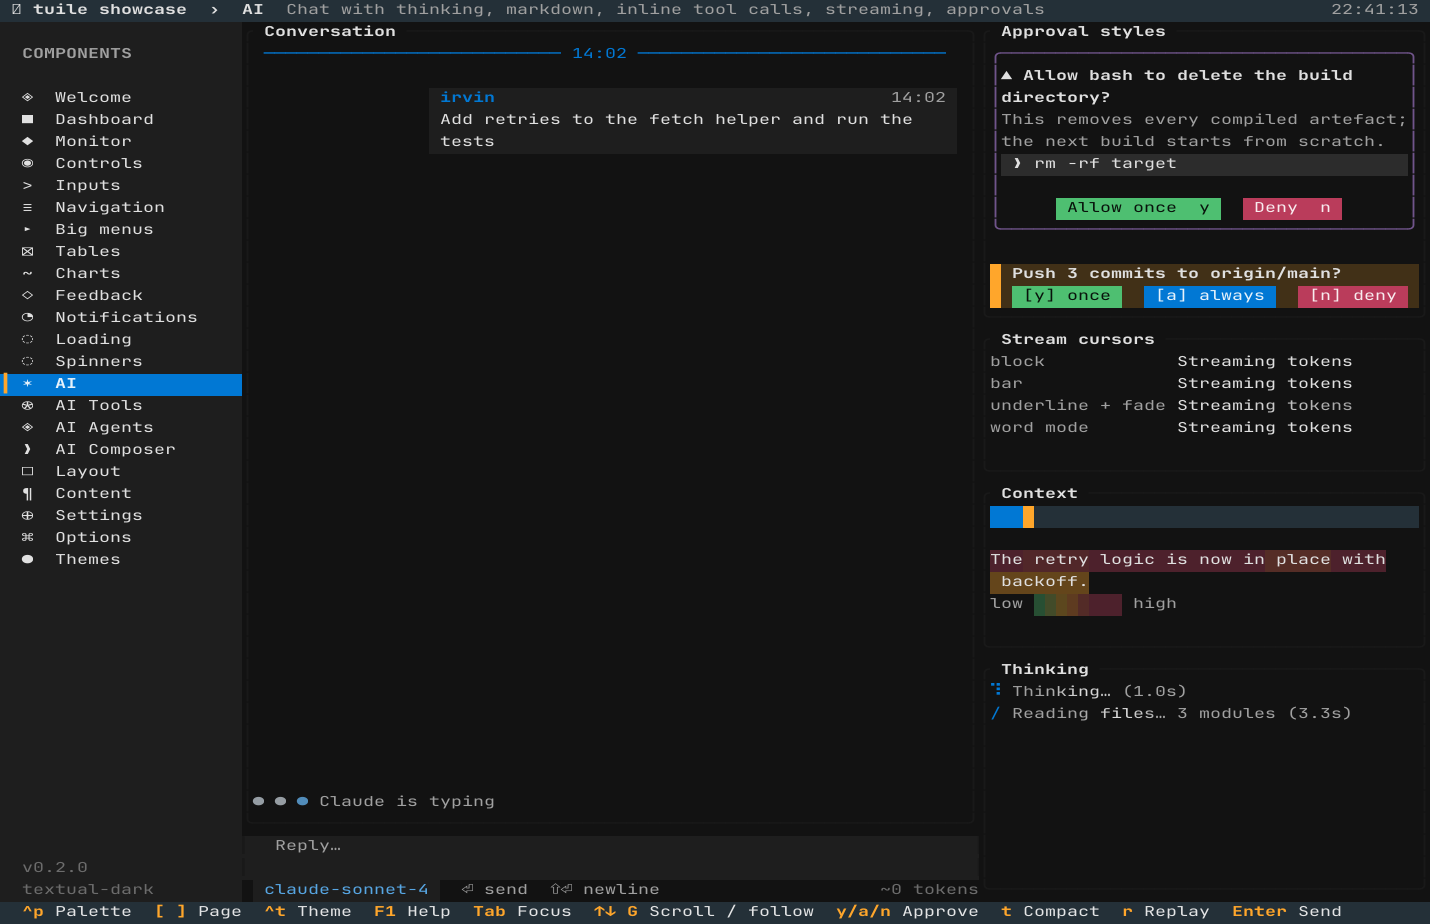
Task: Click the Charts wave icon
Action: (27, 273)
